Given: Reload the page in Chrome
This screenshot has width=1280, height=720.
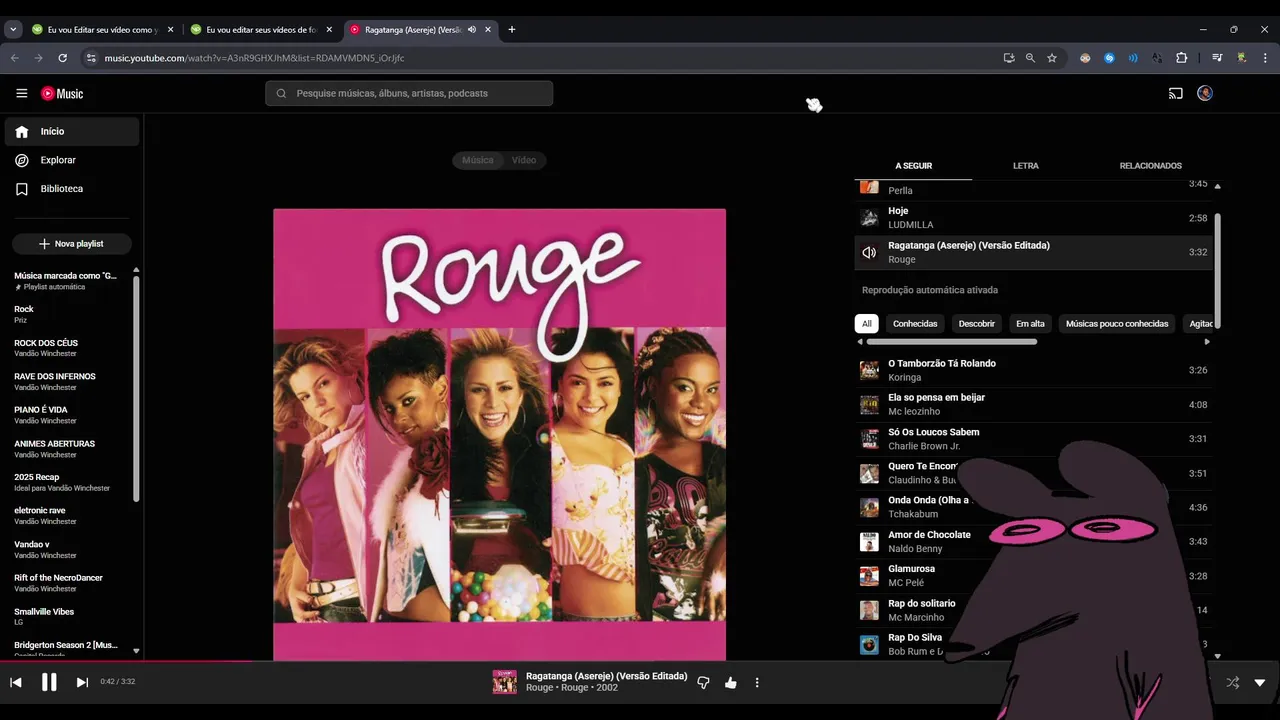Looking at the screenshot, I should click(62, 58).
